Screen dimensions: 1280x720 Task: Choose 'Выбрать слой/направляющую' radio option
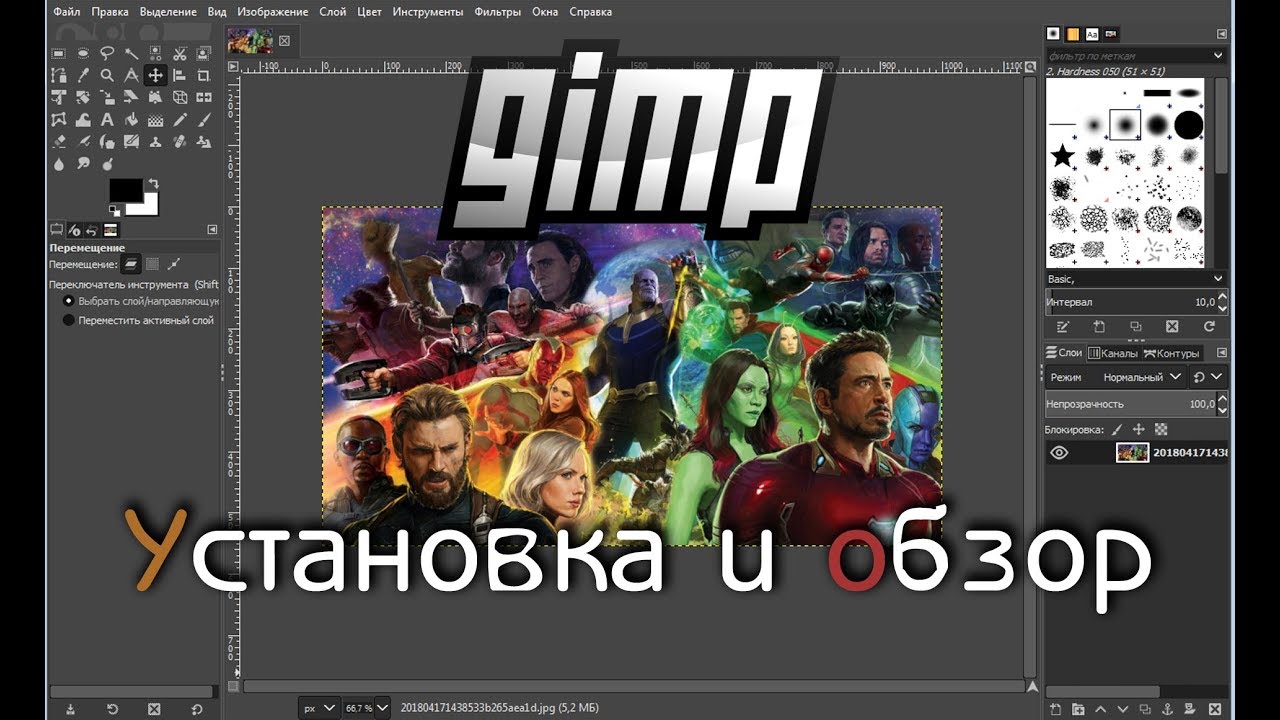pos(140,300)
